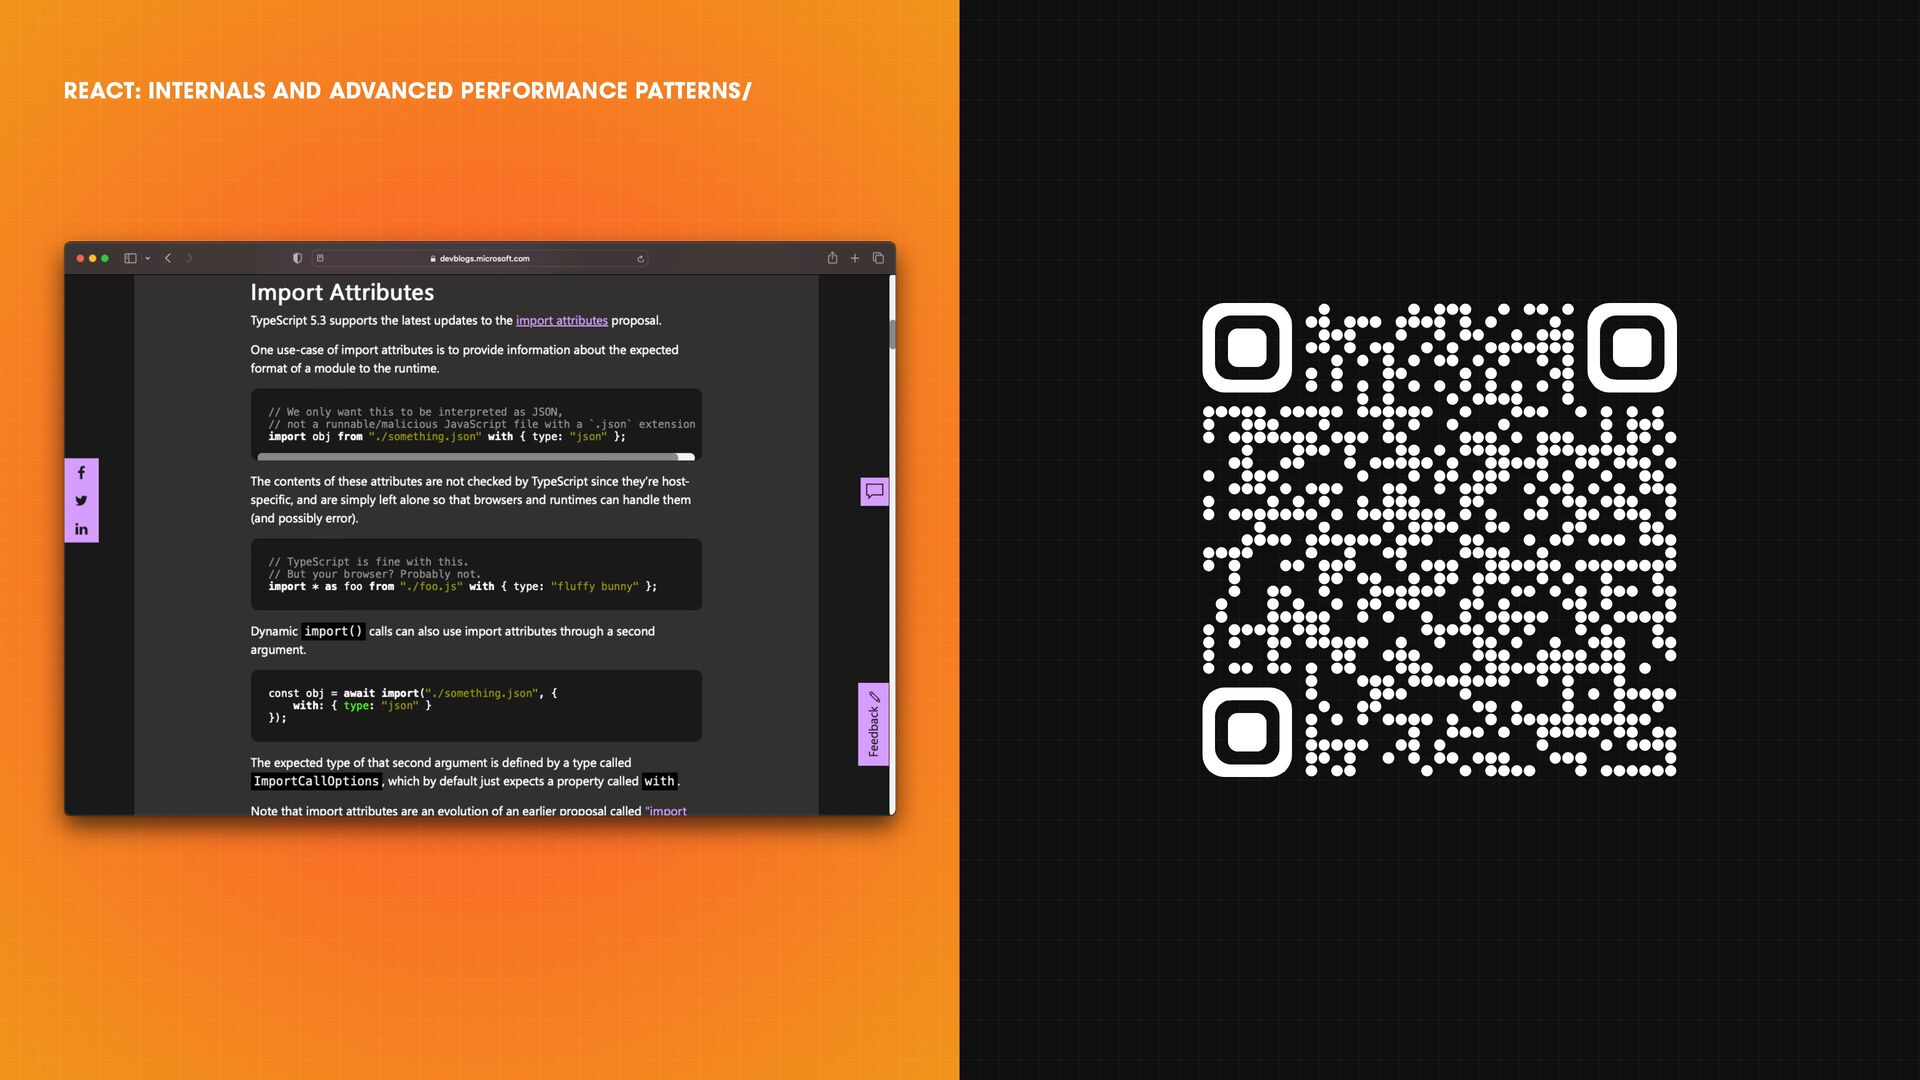Expand the sidebar tab group dropdown arrow
This screenshot has height=1080, width=1920.
148,258
